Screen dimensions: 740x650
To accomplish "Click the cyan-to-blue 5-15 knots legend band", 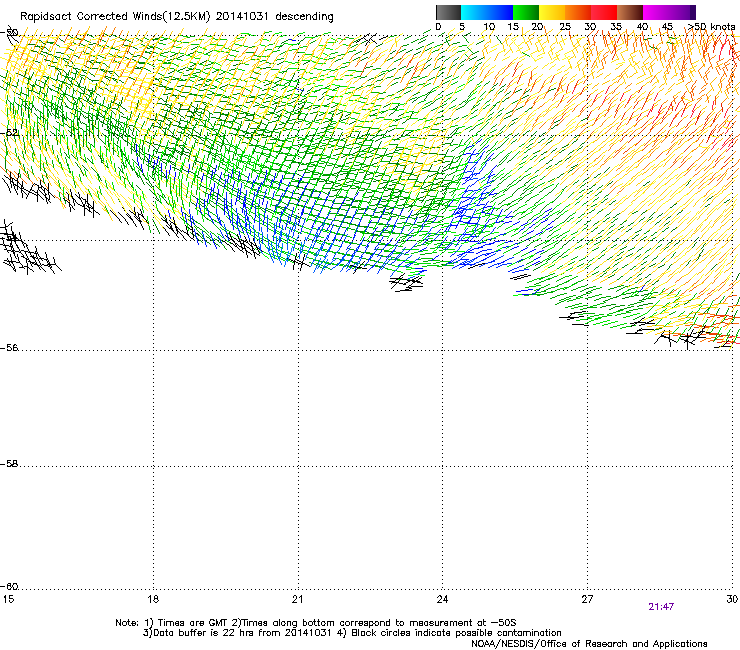I will pos(487,12).
